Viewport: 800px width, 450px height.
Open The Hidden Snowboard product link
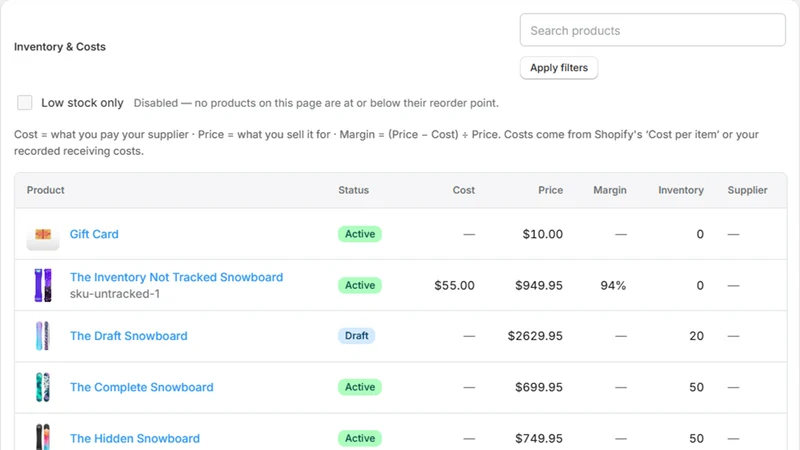(135, 438)
